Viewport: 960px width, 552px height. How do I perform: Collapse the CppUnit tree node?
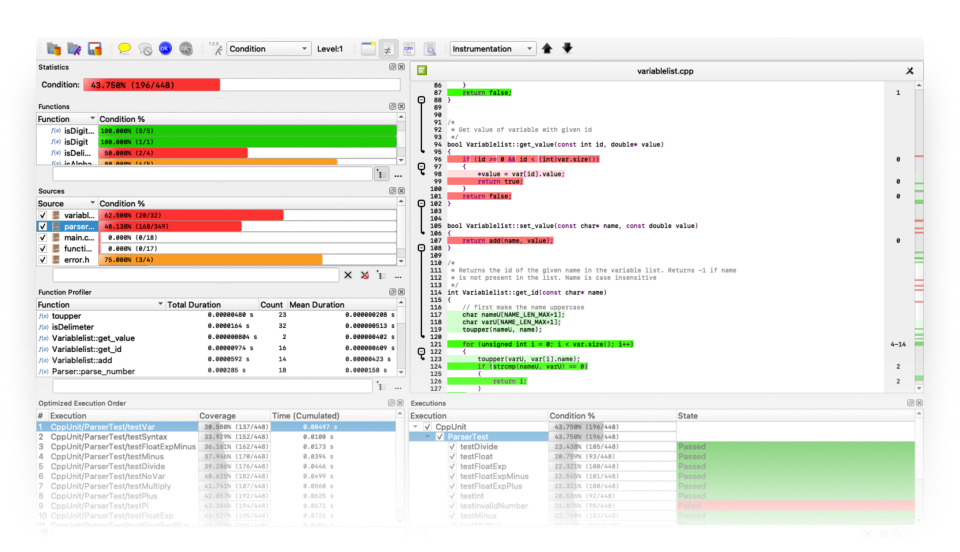coord(417,426)
